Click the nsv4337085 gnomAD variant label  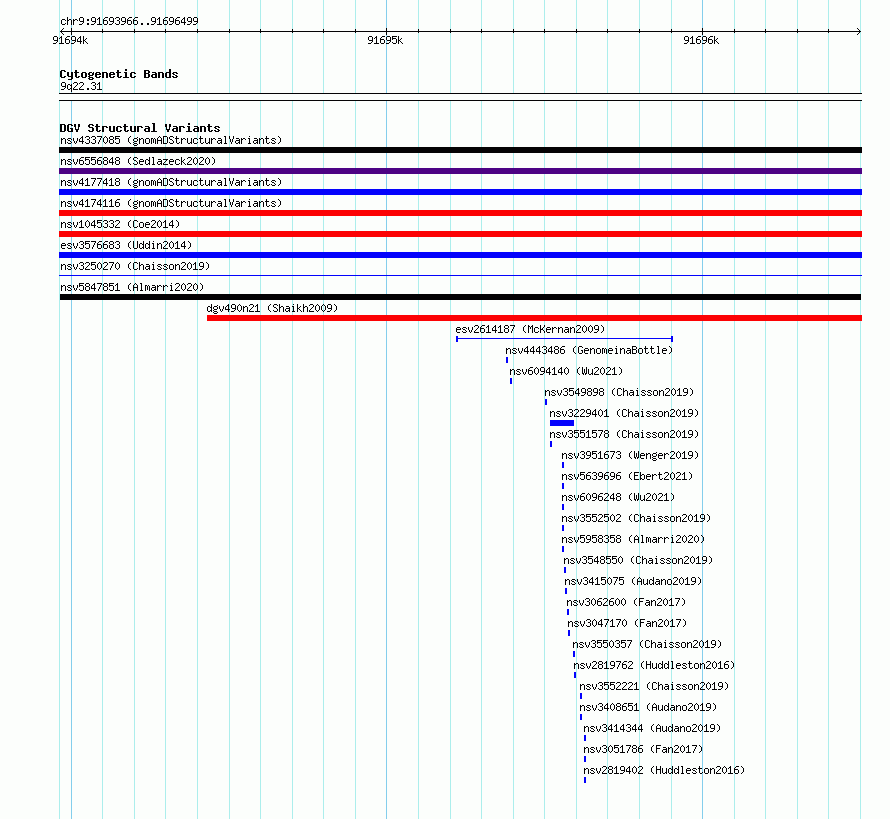click(171, 140)
